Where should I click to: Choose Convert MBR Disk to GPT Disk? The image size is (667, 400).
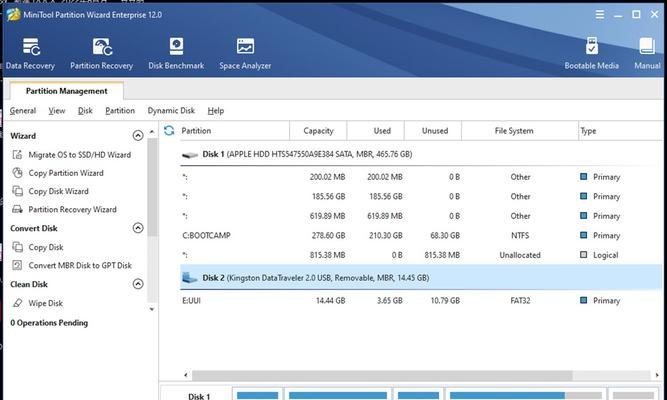80,266
